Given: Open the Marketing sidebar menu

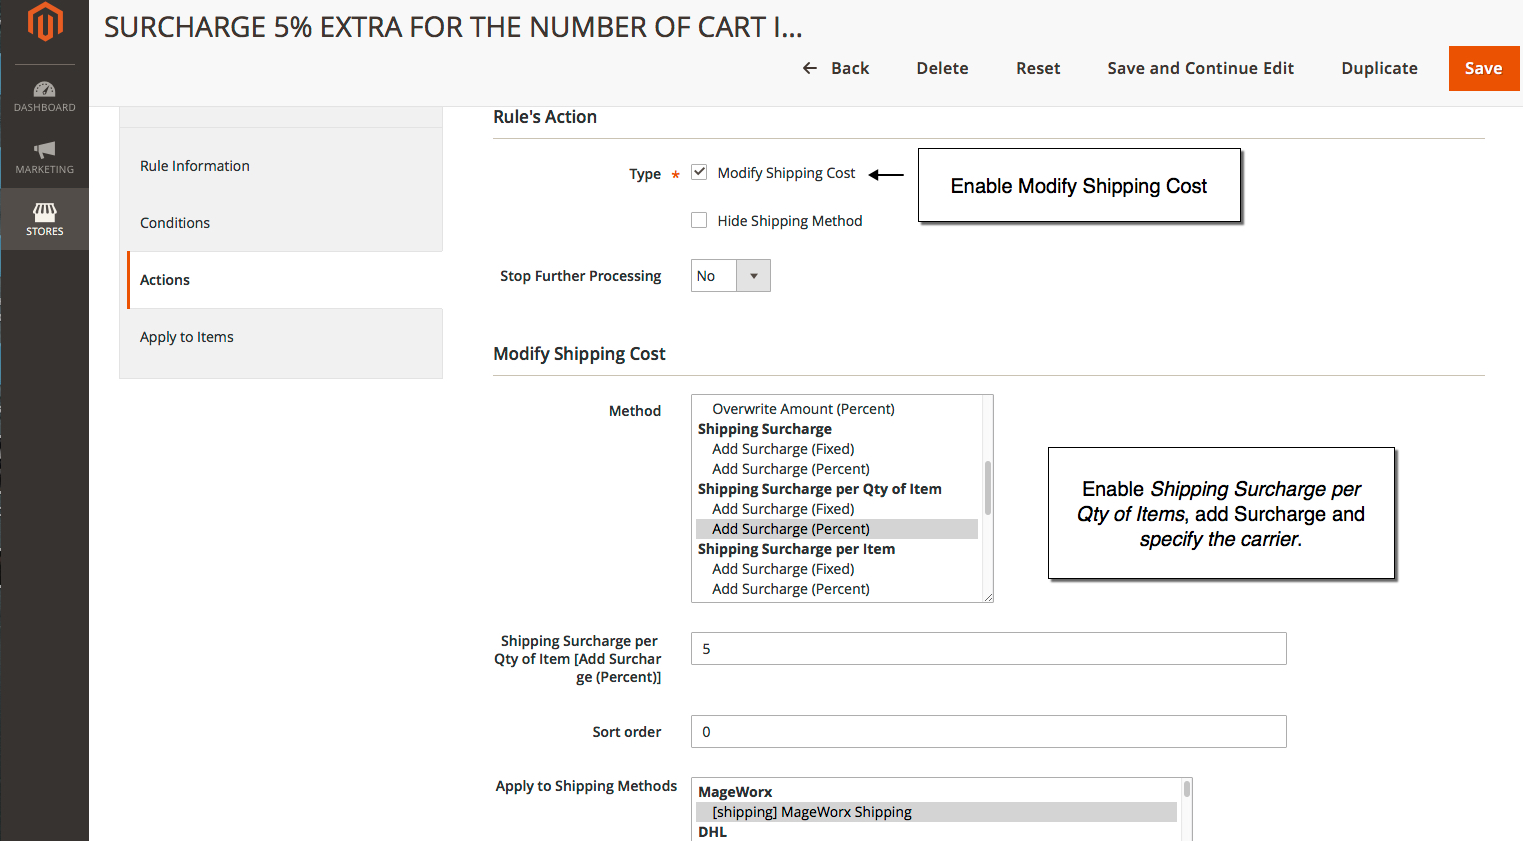Looking at the screenshot, I should click(44, 158).
